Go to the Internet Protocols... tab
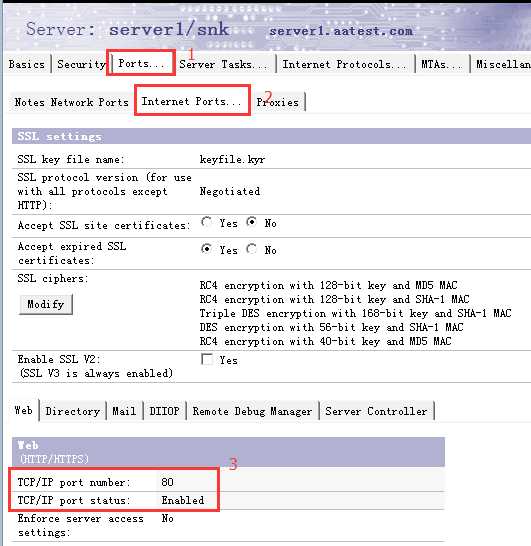 [344, 64]
